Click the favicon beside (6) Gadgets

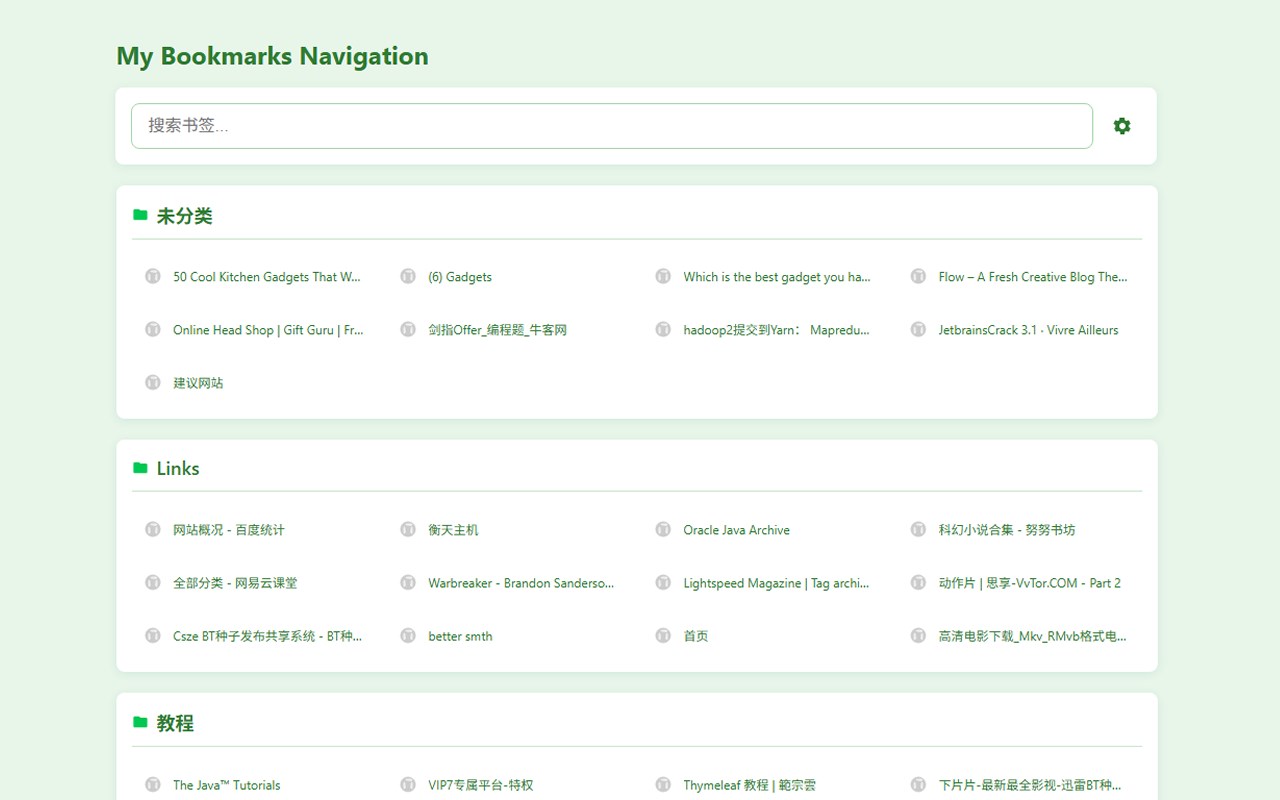[x=408, y=277]
